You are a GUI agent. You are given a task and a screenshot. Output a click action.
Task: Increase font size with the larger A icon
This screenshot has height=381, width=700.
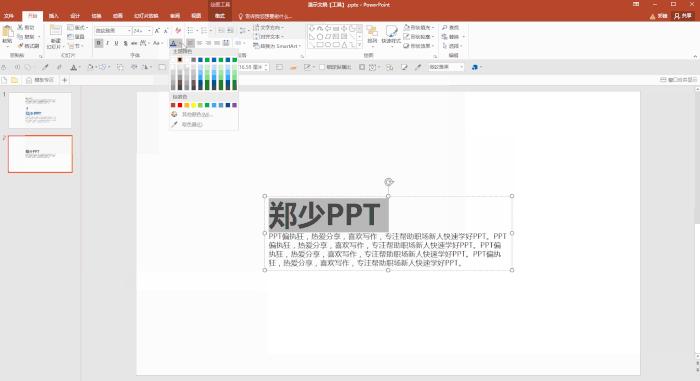pos(157,31)
